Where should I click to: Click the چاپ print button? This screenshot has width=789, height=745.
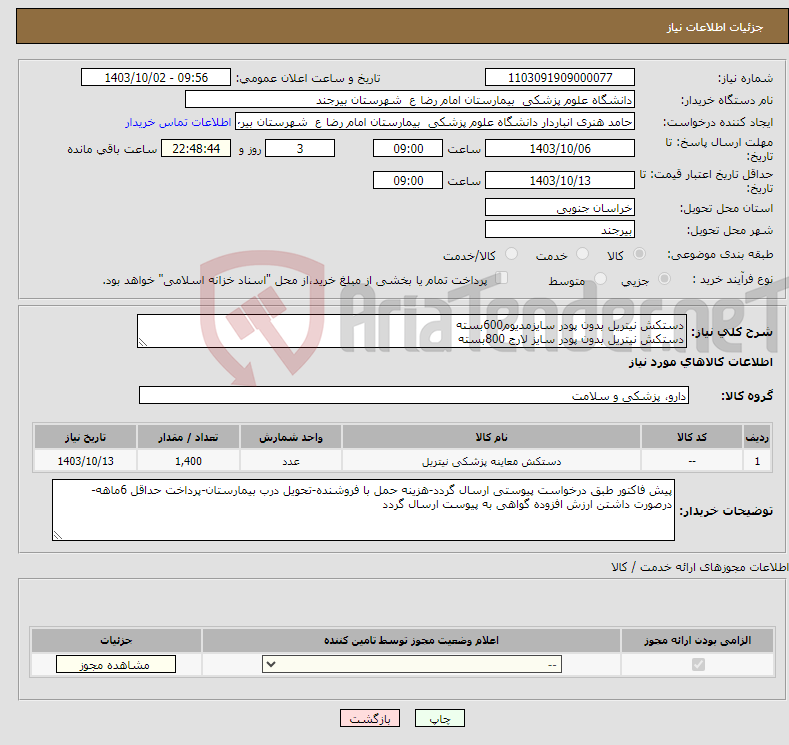pos(440,719)
